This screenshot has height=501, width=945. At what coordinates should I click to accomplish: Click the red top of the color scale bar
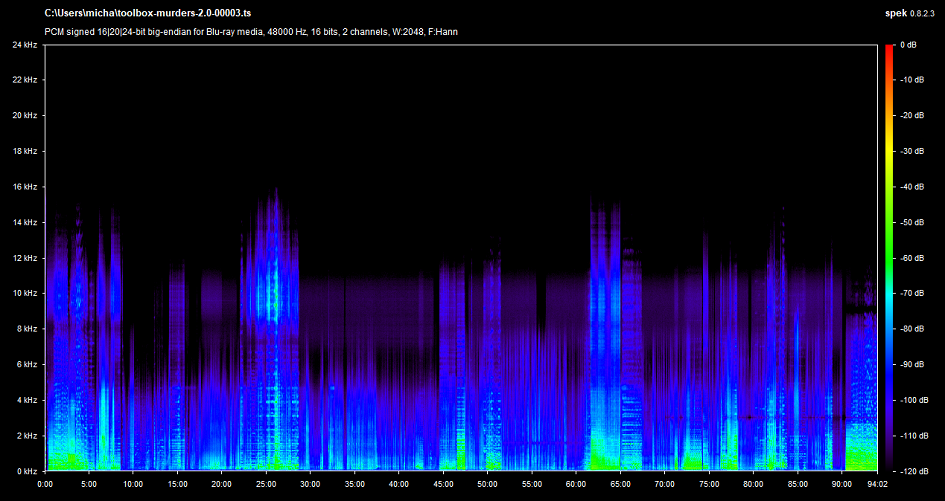890,49
